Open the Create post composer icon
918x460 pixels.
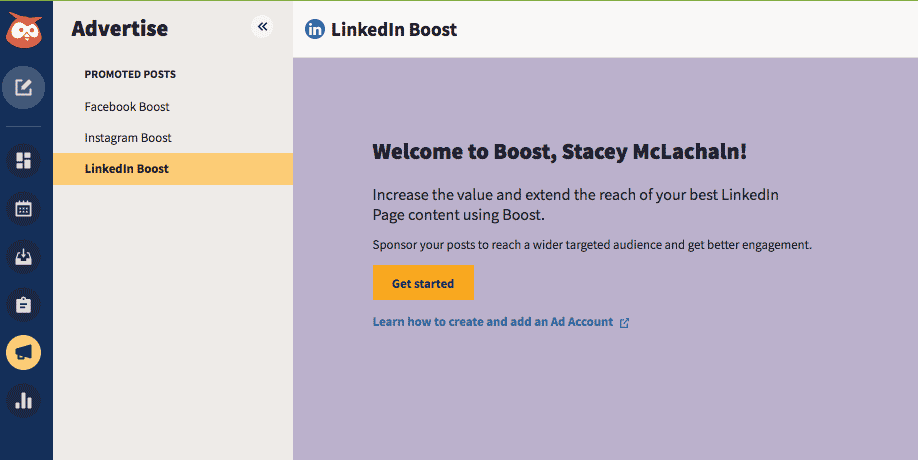point(23,88)
